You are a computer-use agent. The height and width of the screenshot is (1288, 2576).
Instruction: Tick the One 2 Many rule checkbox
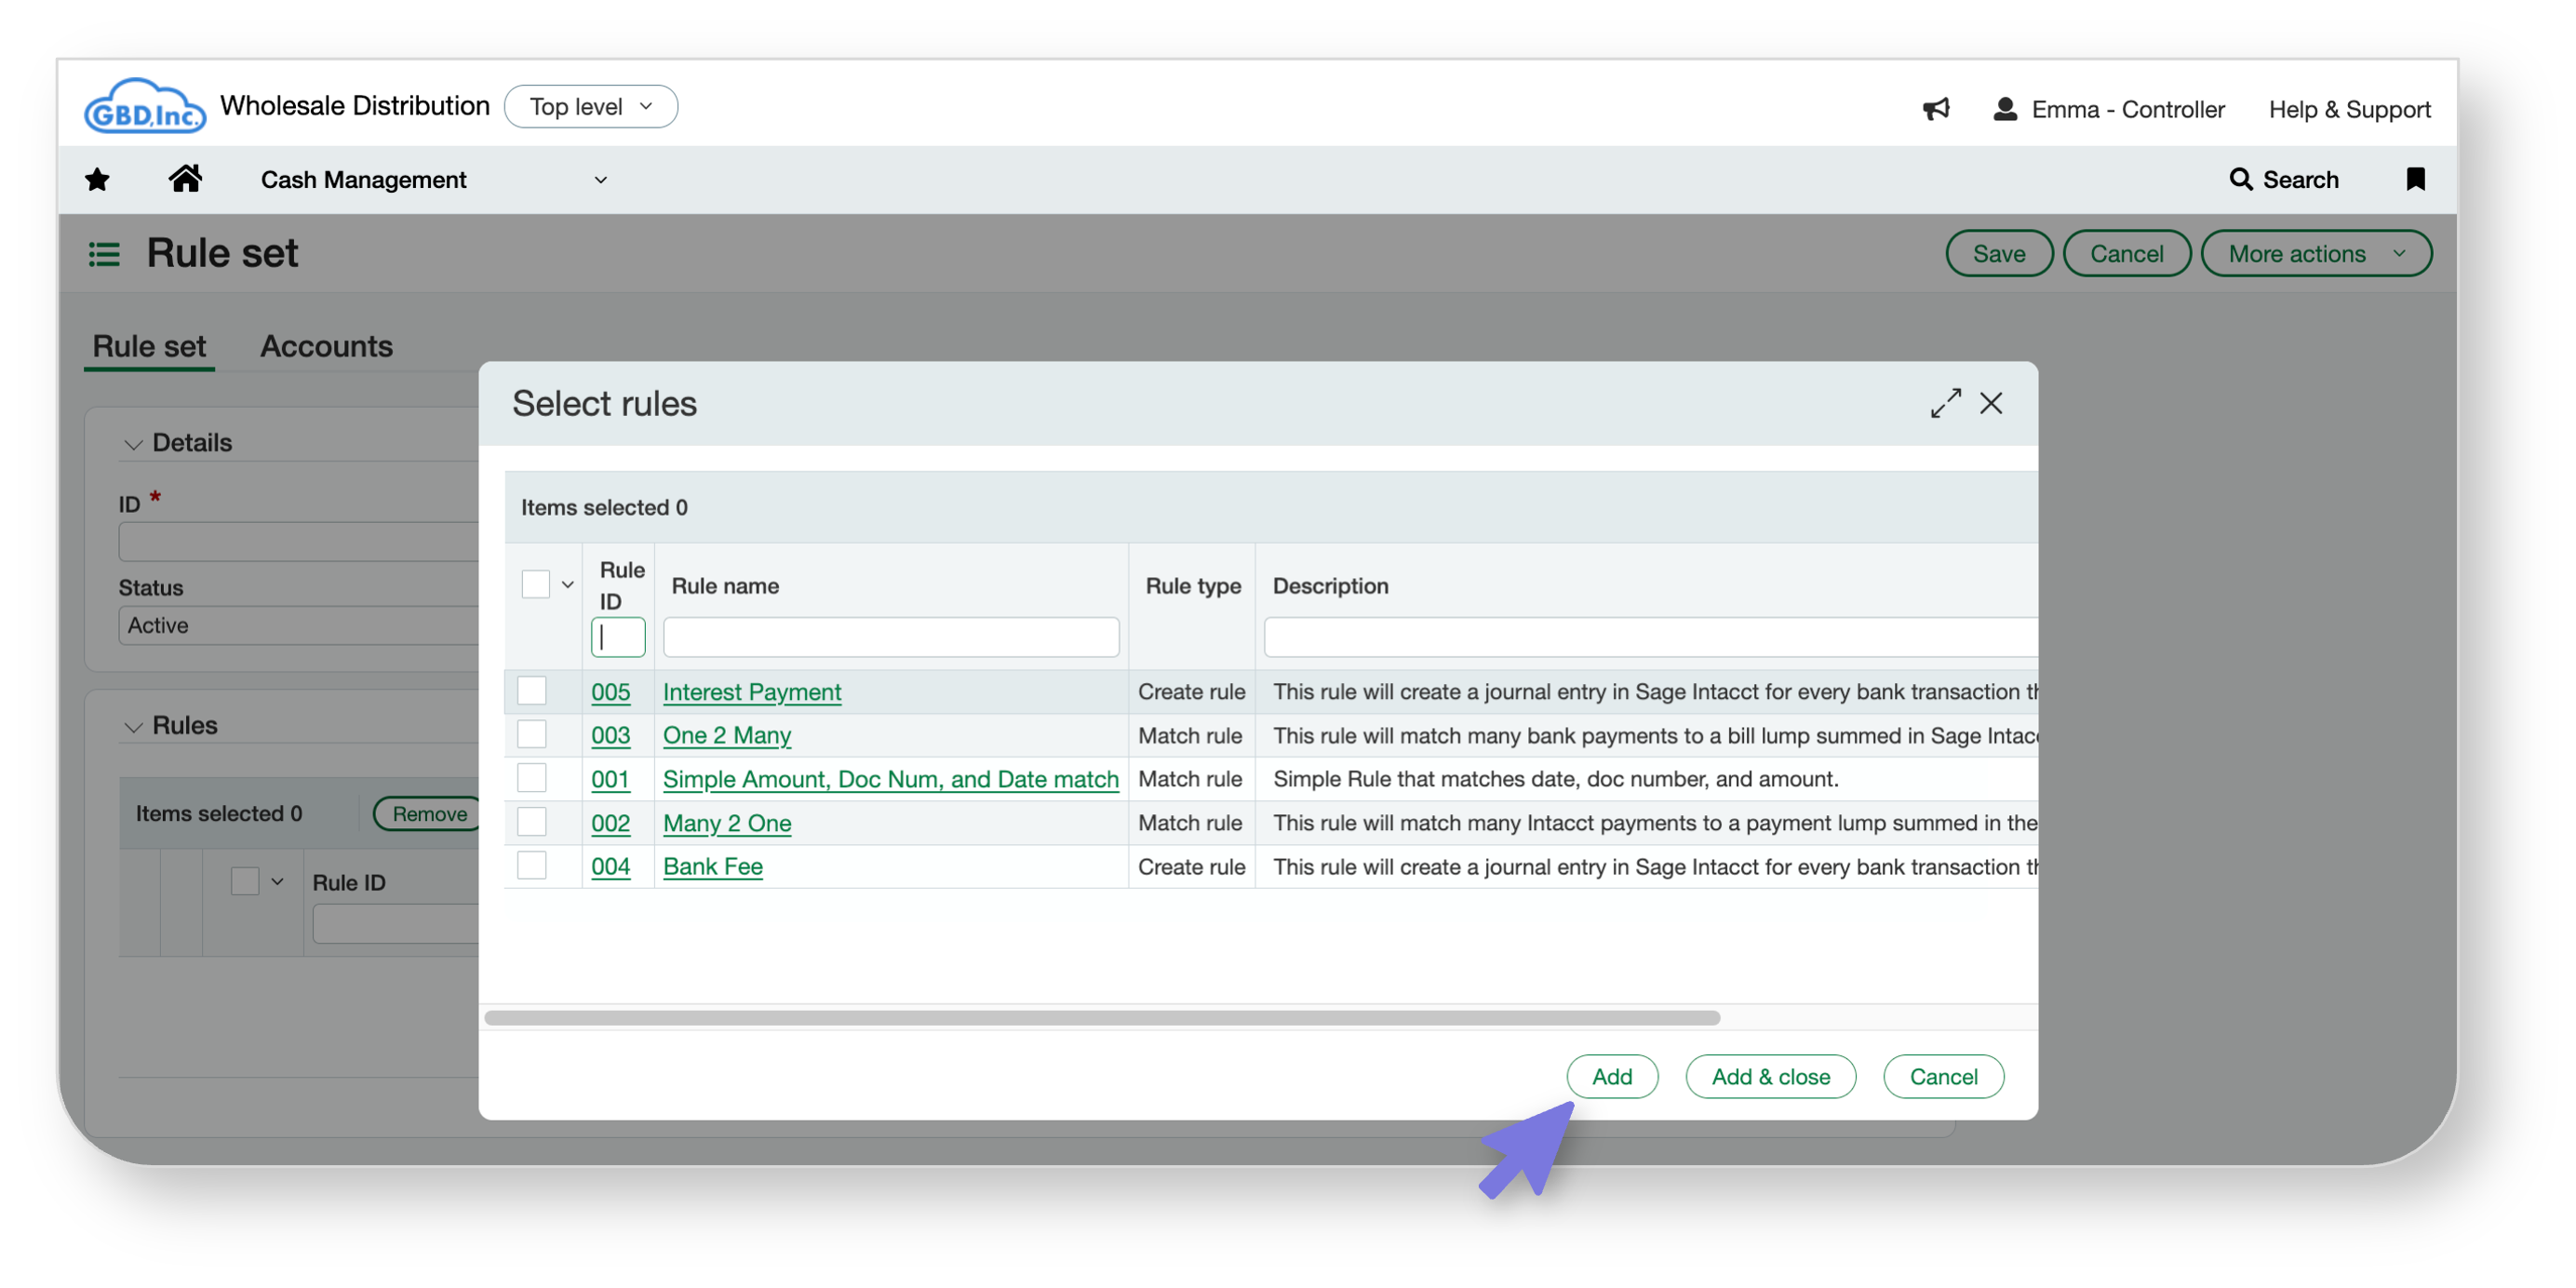pos(532,735)
